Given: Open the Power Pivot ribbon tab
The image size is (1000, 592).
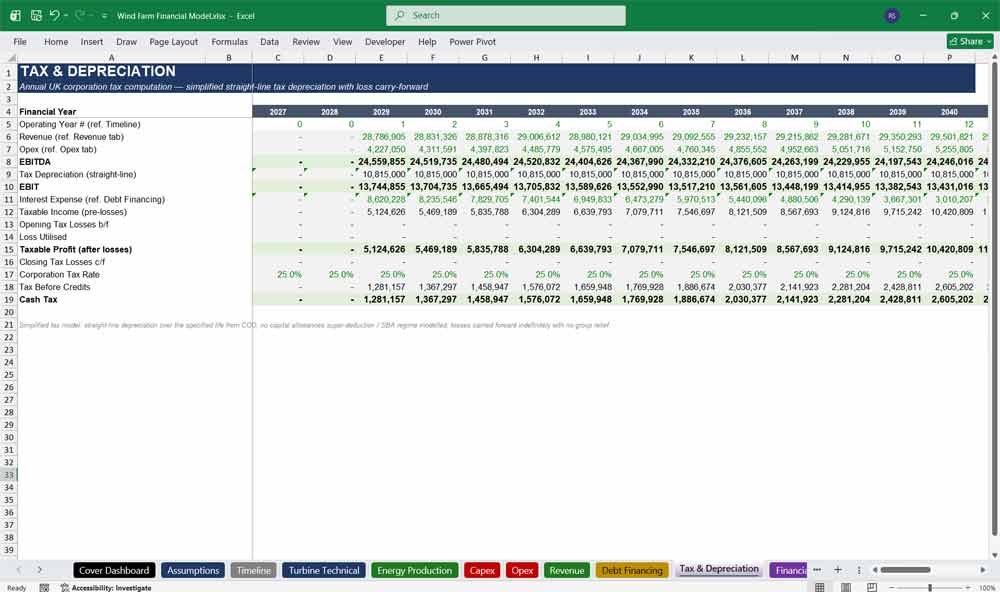Looking at the screenshot, I should (473, 41).
